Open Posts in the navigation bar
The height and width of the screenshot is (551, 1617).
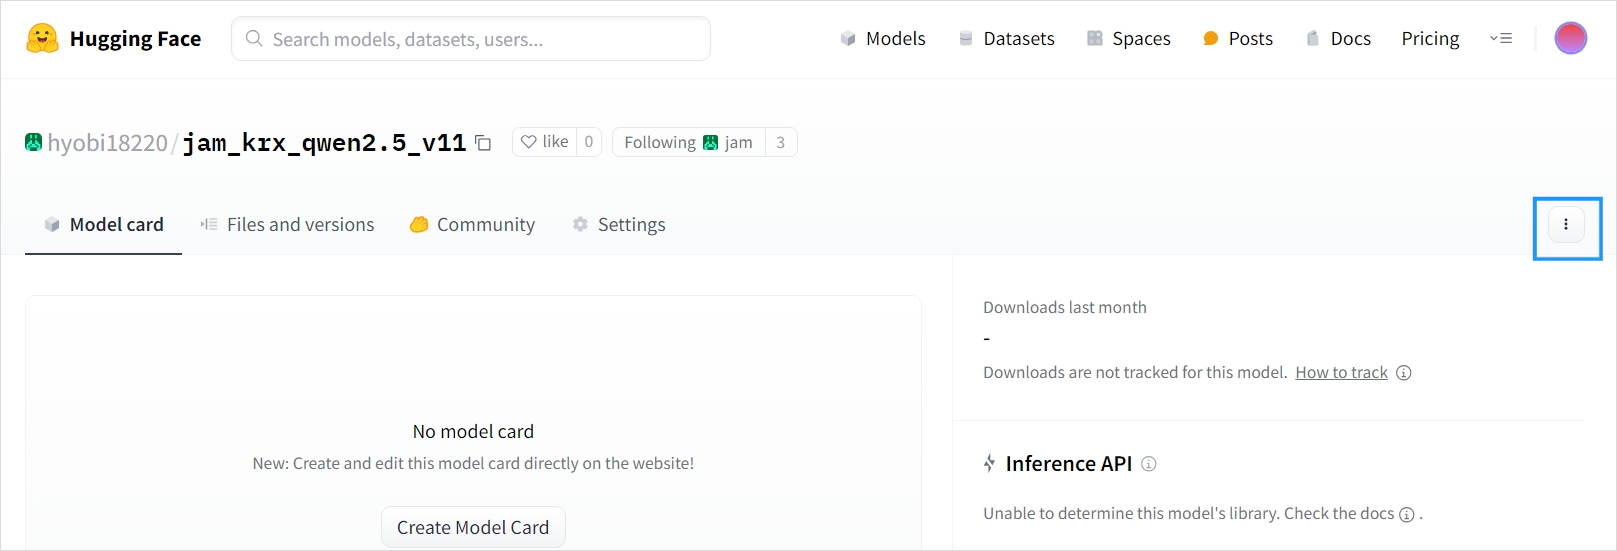click(x=1238, y=39)
